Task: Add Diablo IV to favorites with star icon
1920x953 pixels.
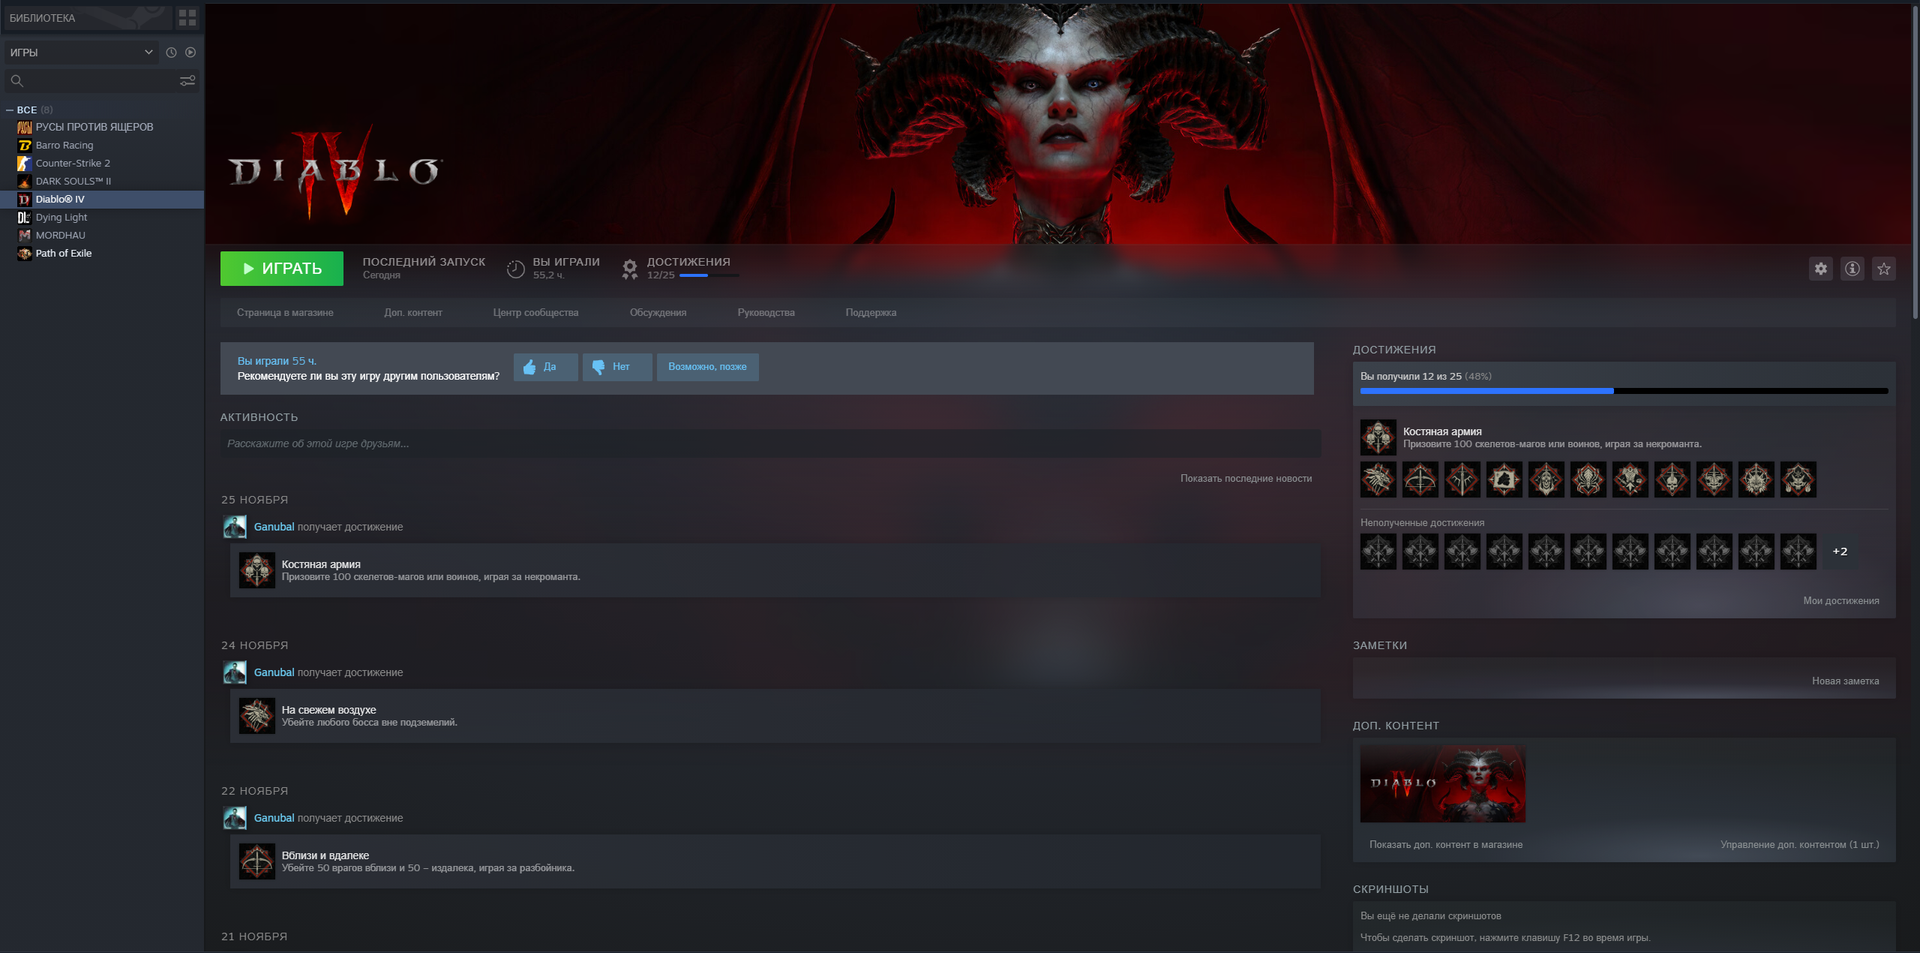Action: [1884, 268]
